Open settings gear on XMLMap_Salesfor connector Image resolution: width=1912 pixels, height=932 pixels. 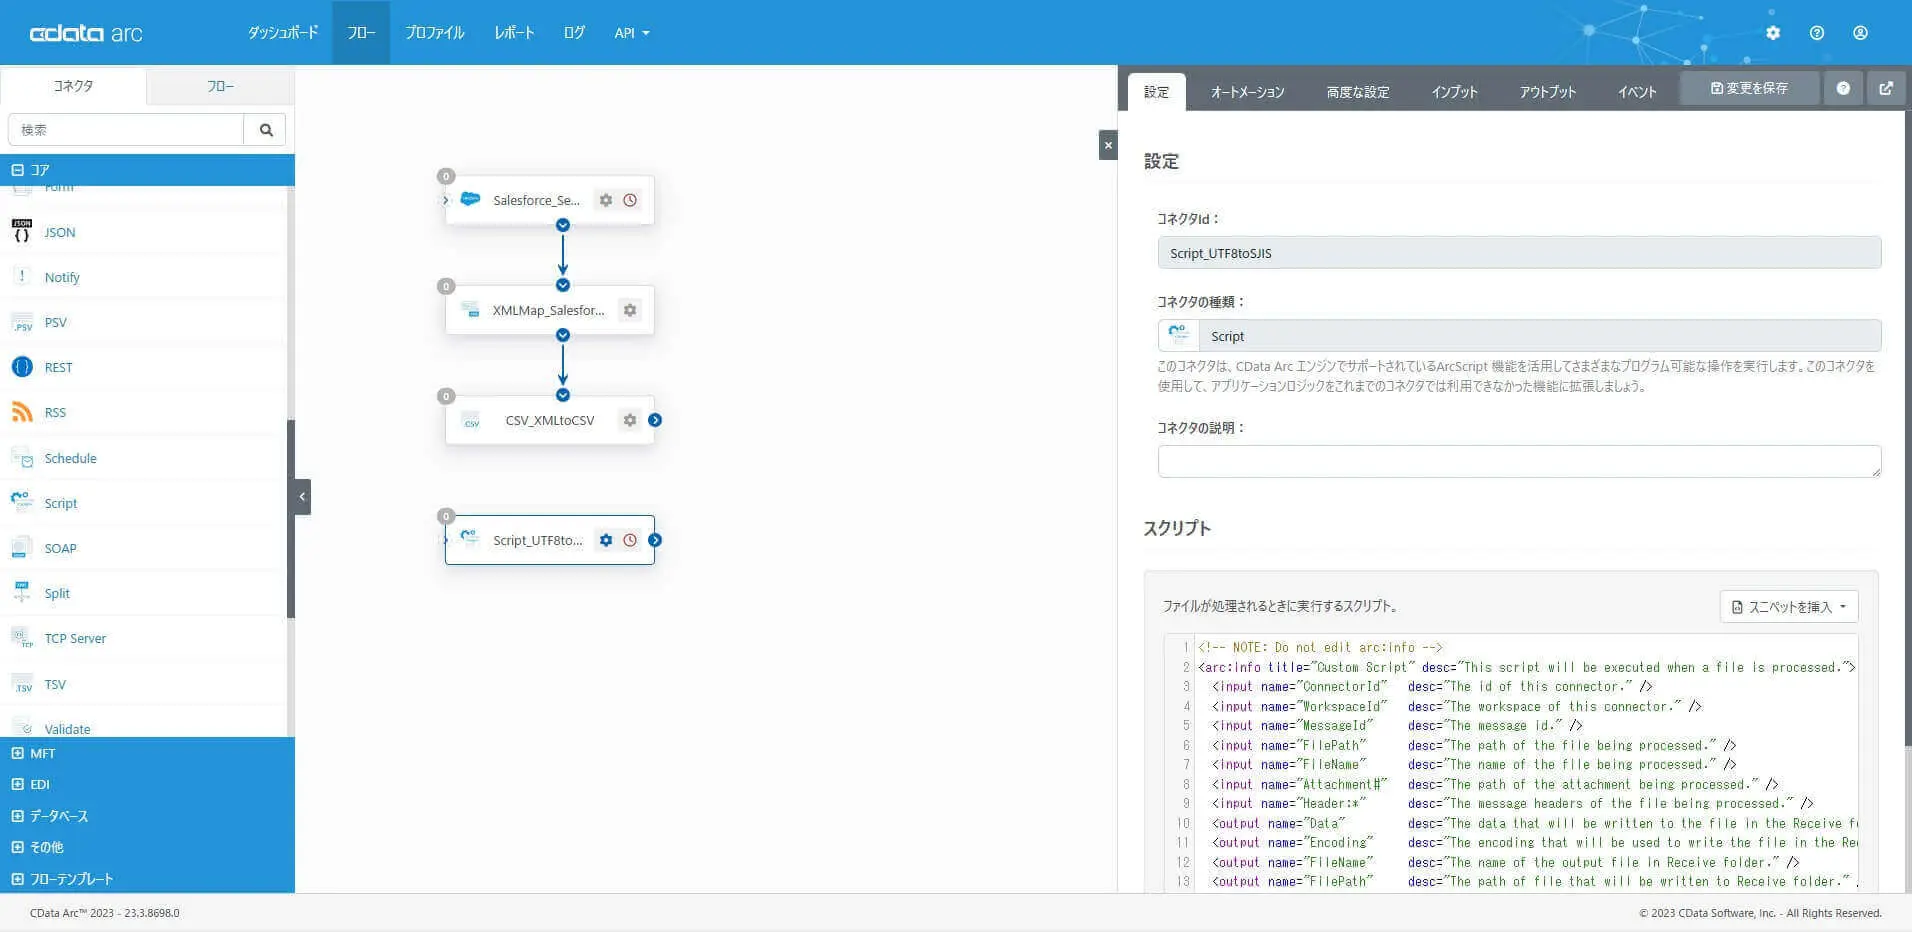pyautogui.click(x=630, y=310)
